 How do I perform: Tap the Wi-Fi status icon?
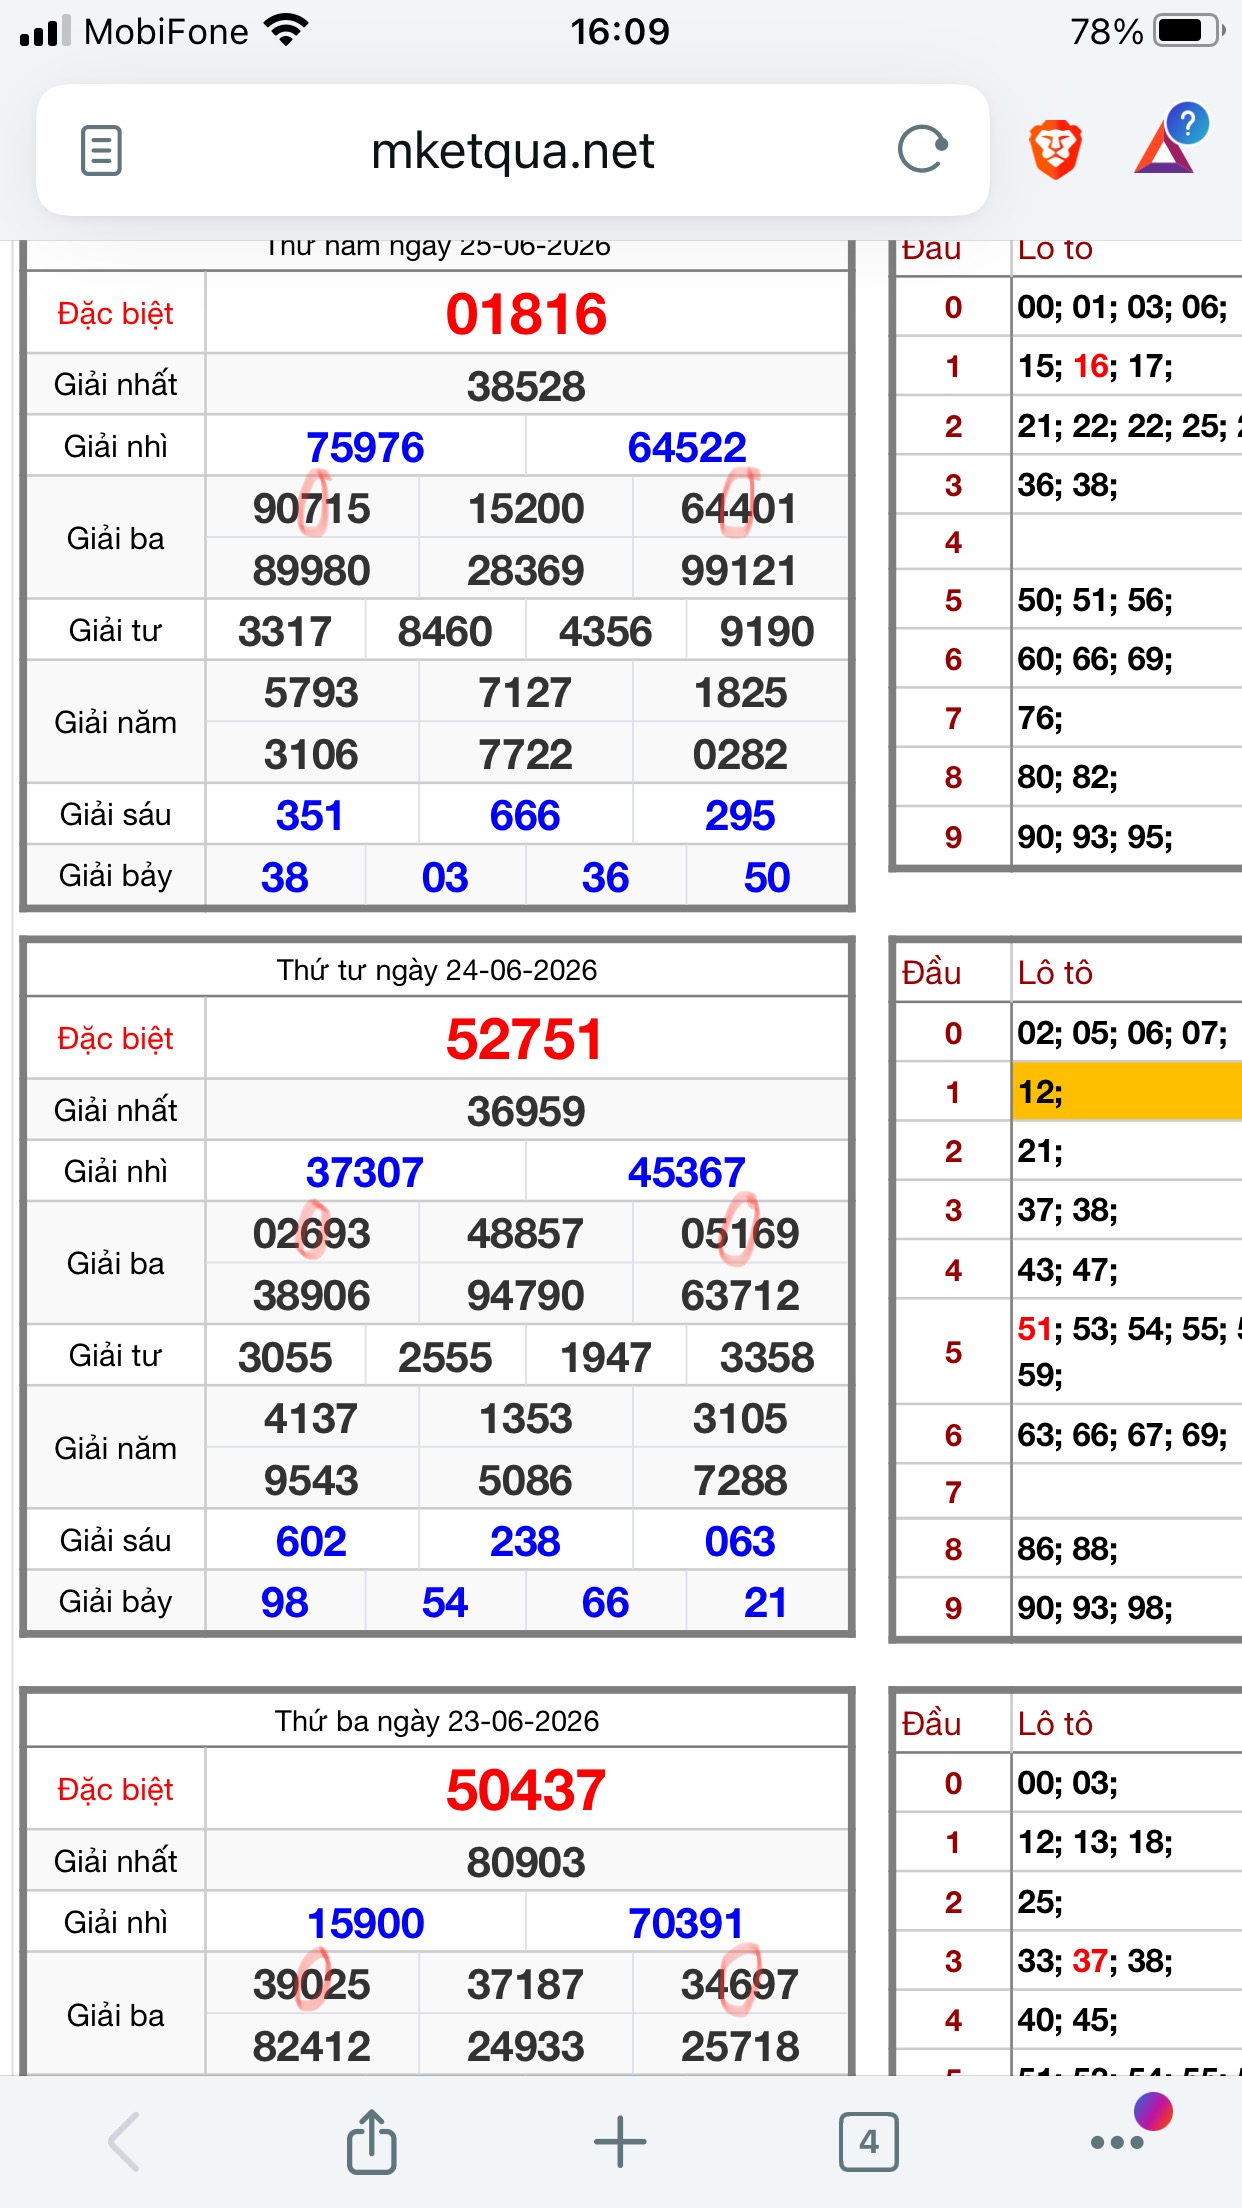286,31
